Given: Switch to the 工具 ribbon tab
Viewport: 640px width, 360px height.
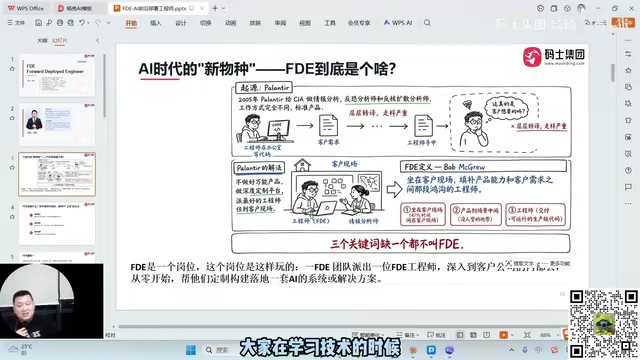Looking at the screenshot, I should tap(330, 23).
